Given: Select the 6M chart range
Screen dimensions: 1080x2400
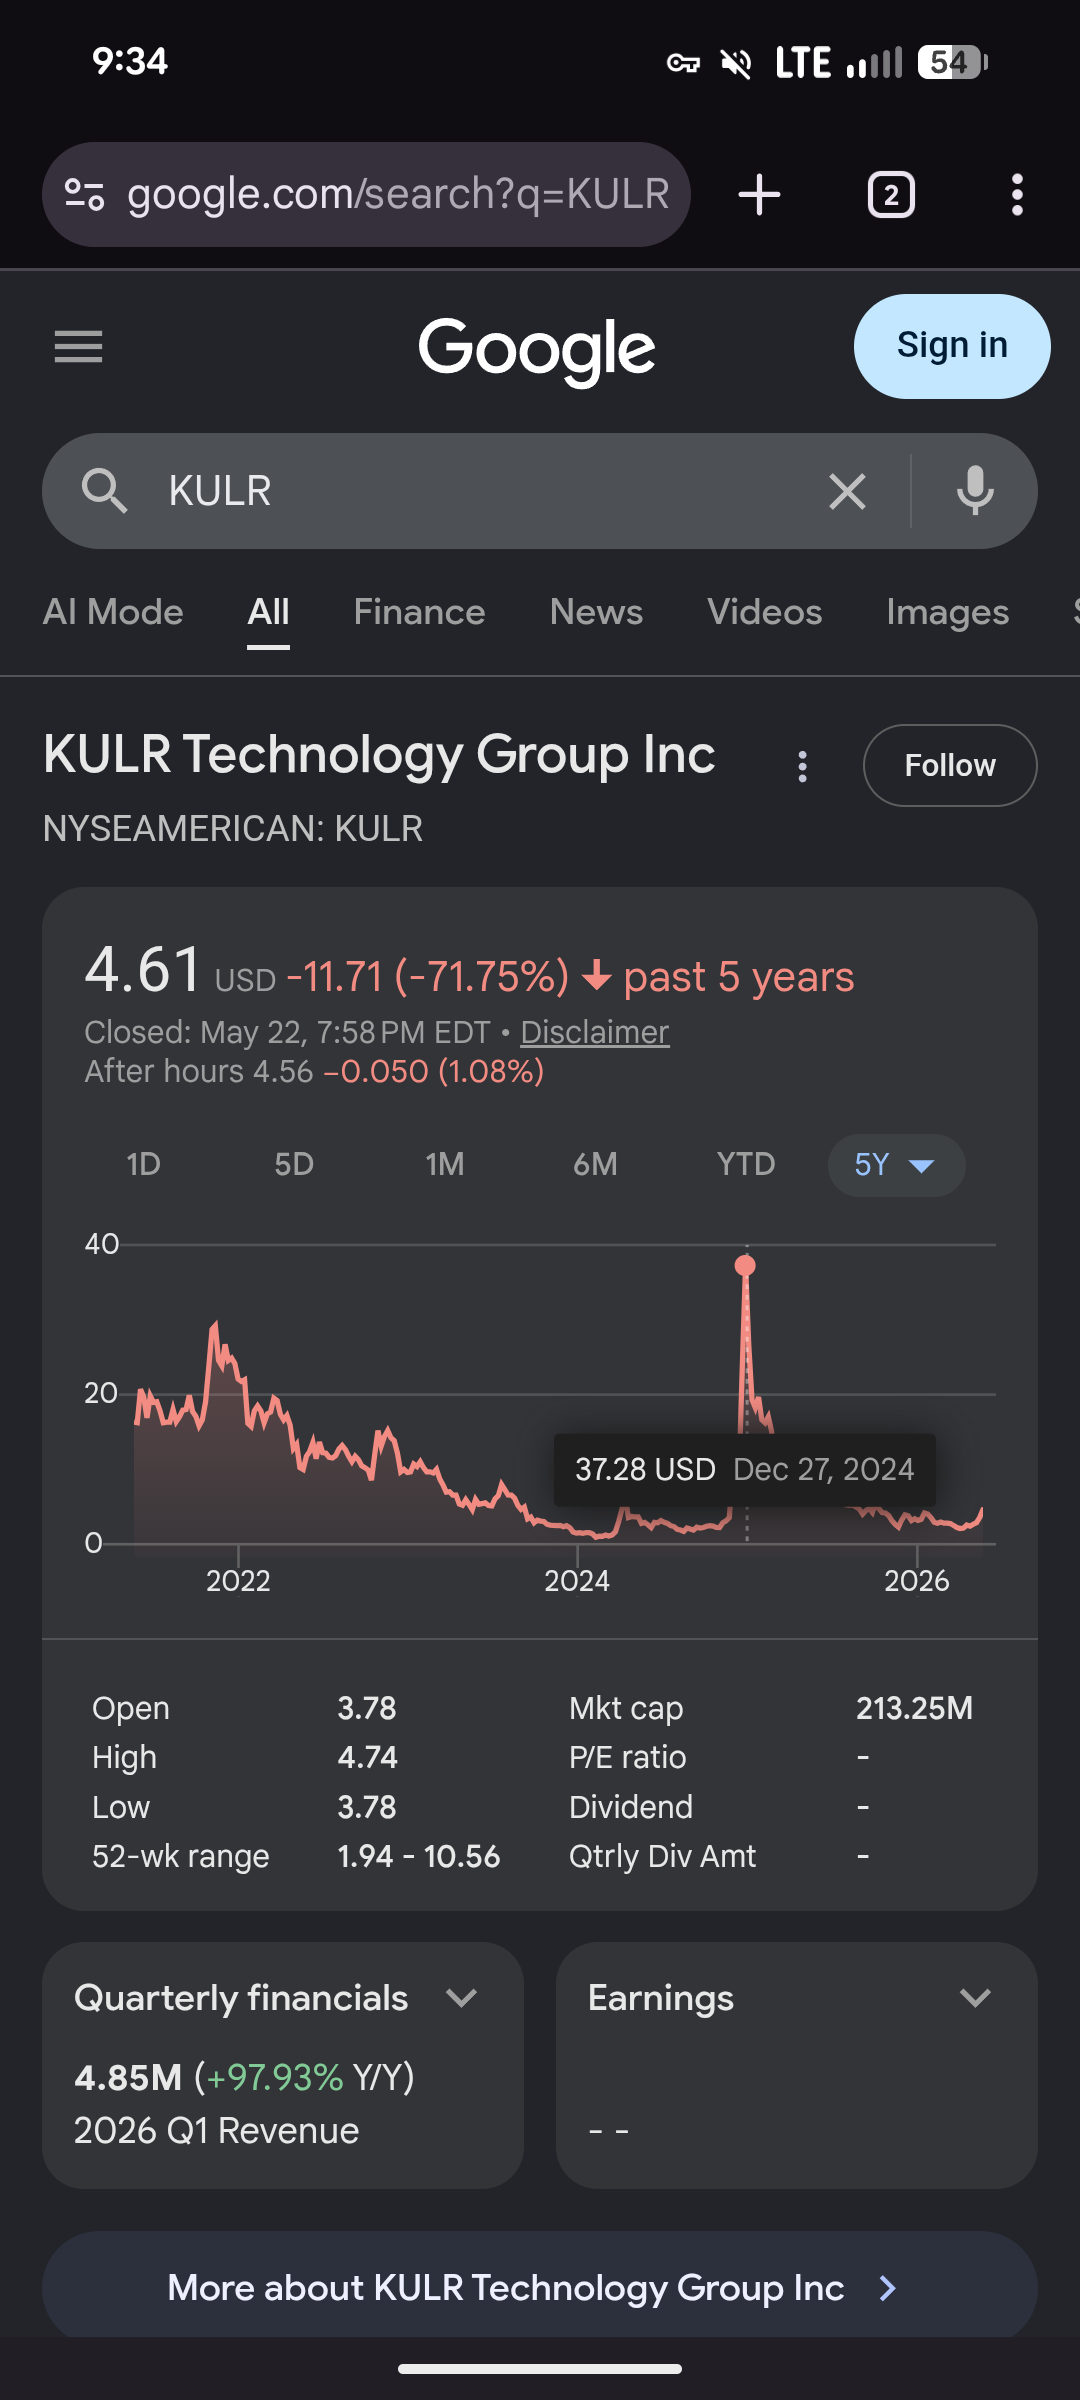Looking at the screenshot, I should tap(595, 1164).
